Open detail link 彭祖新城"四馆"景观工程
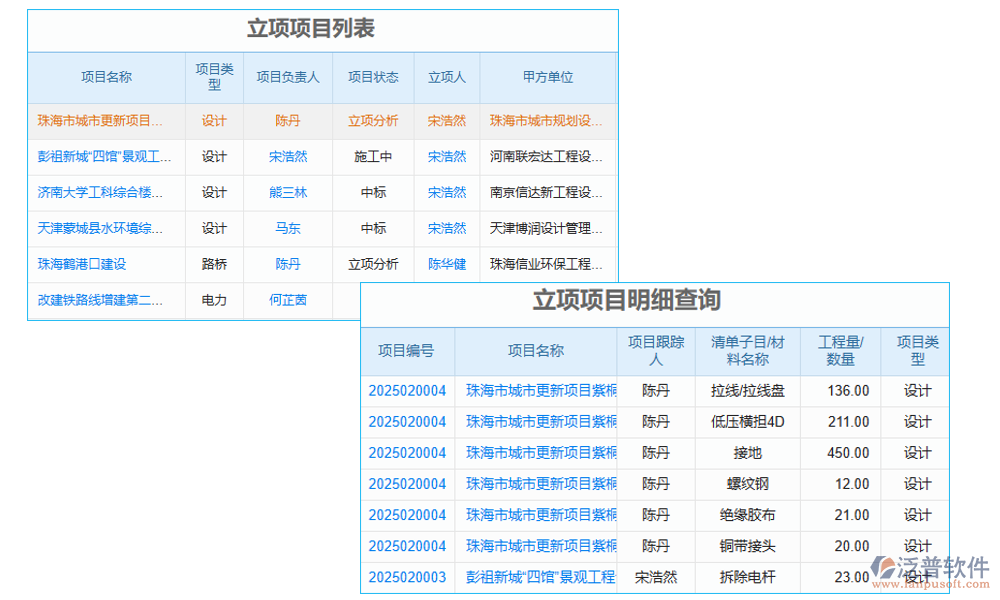1000x600 pixels. [x=534, y=577]
